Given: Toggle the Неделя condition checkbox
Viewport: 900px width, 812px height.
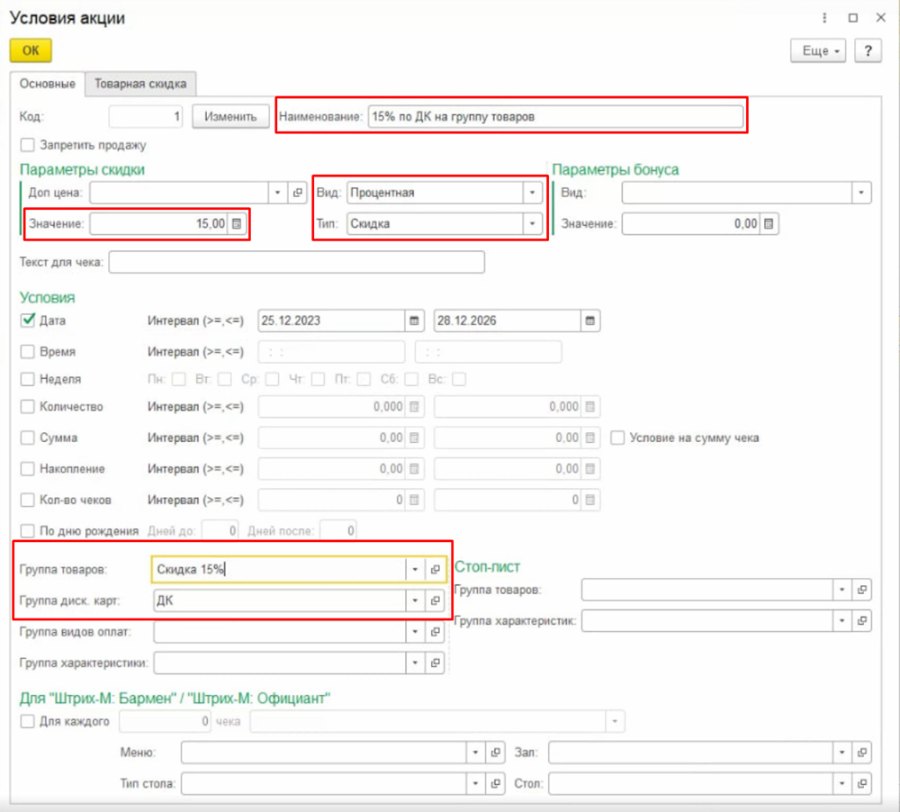Looking at the screenshot, I should 28,379.
